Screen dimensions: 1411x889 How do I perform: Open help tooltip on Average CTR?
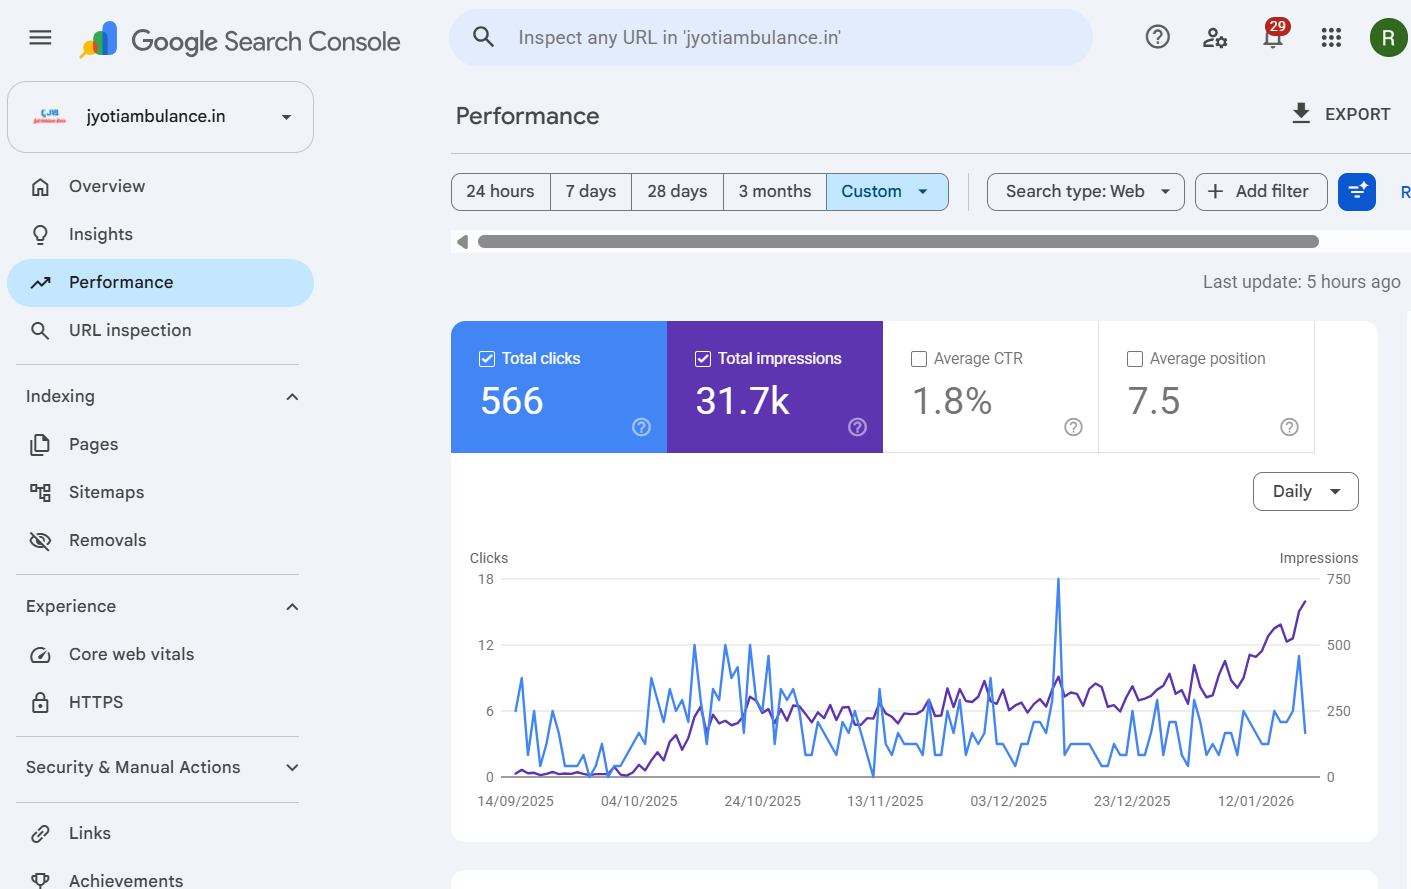coord(1074,427)
